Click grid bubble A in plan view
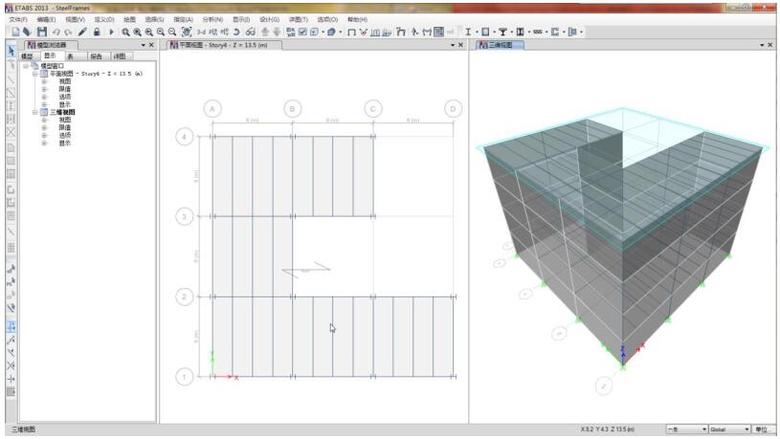 212,108
